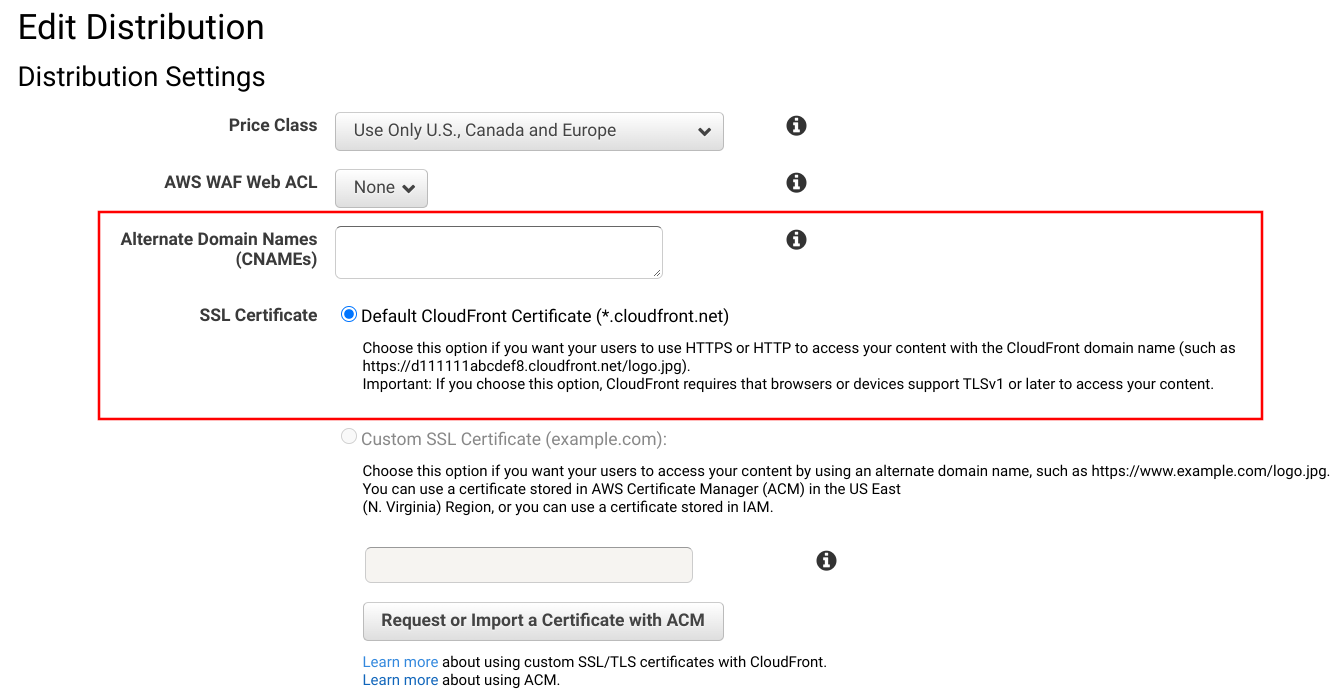Open Learn more about using ACM link

point(400,680)
